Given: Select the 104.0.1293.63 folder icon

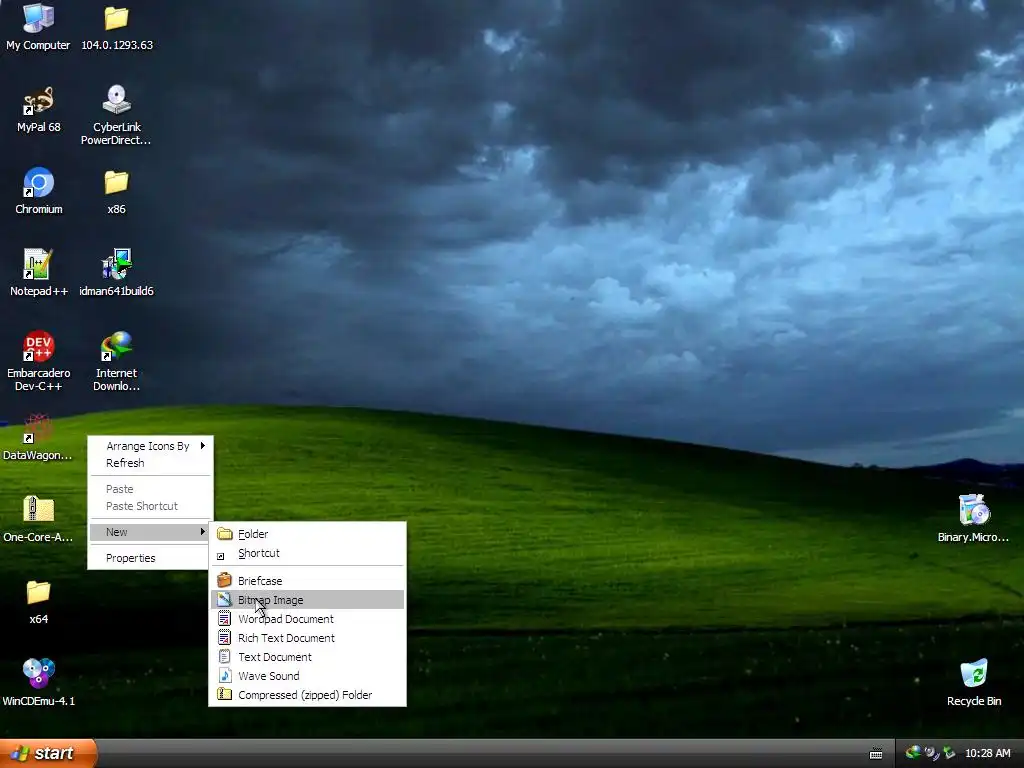Looking at the screenshot, I should pyautogui.click(x=116, y=18).
